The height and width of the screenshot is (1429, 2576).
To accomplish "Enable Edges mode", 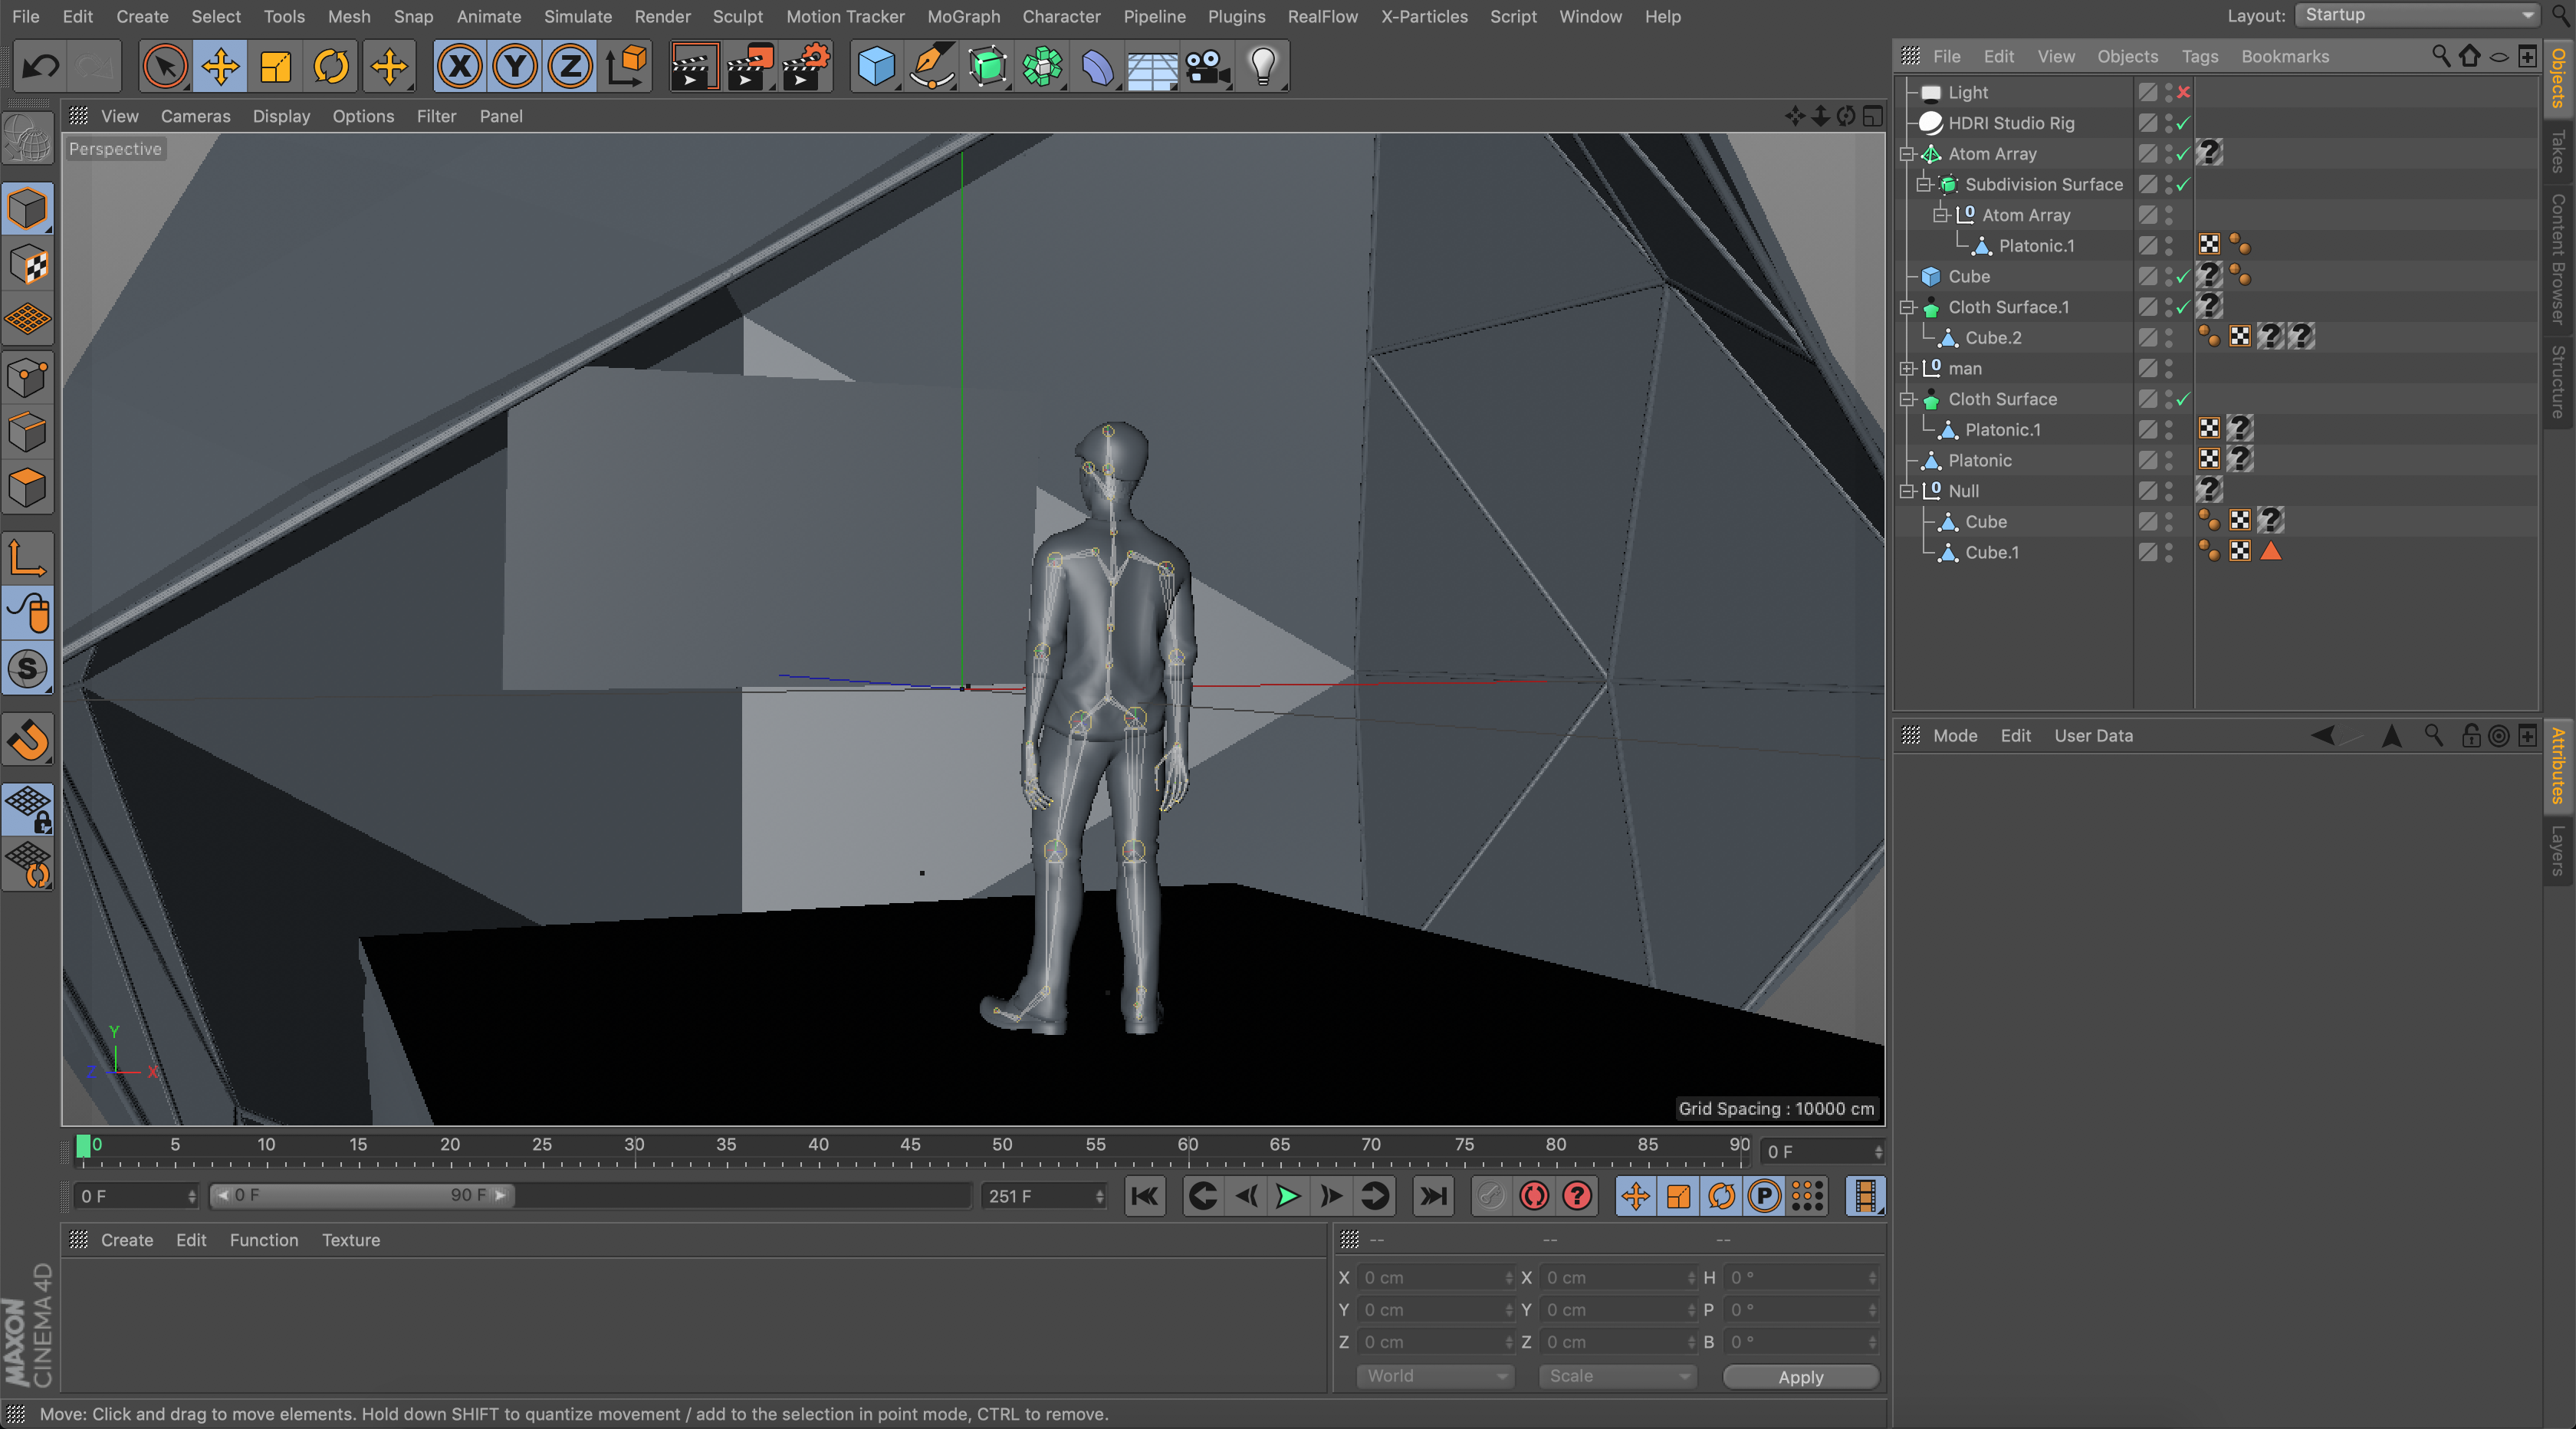I will [28, 433].
